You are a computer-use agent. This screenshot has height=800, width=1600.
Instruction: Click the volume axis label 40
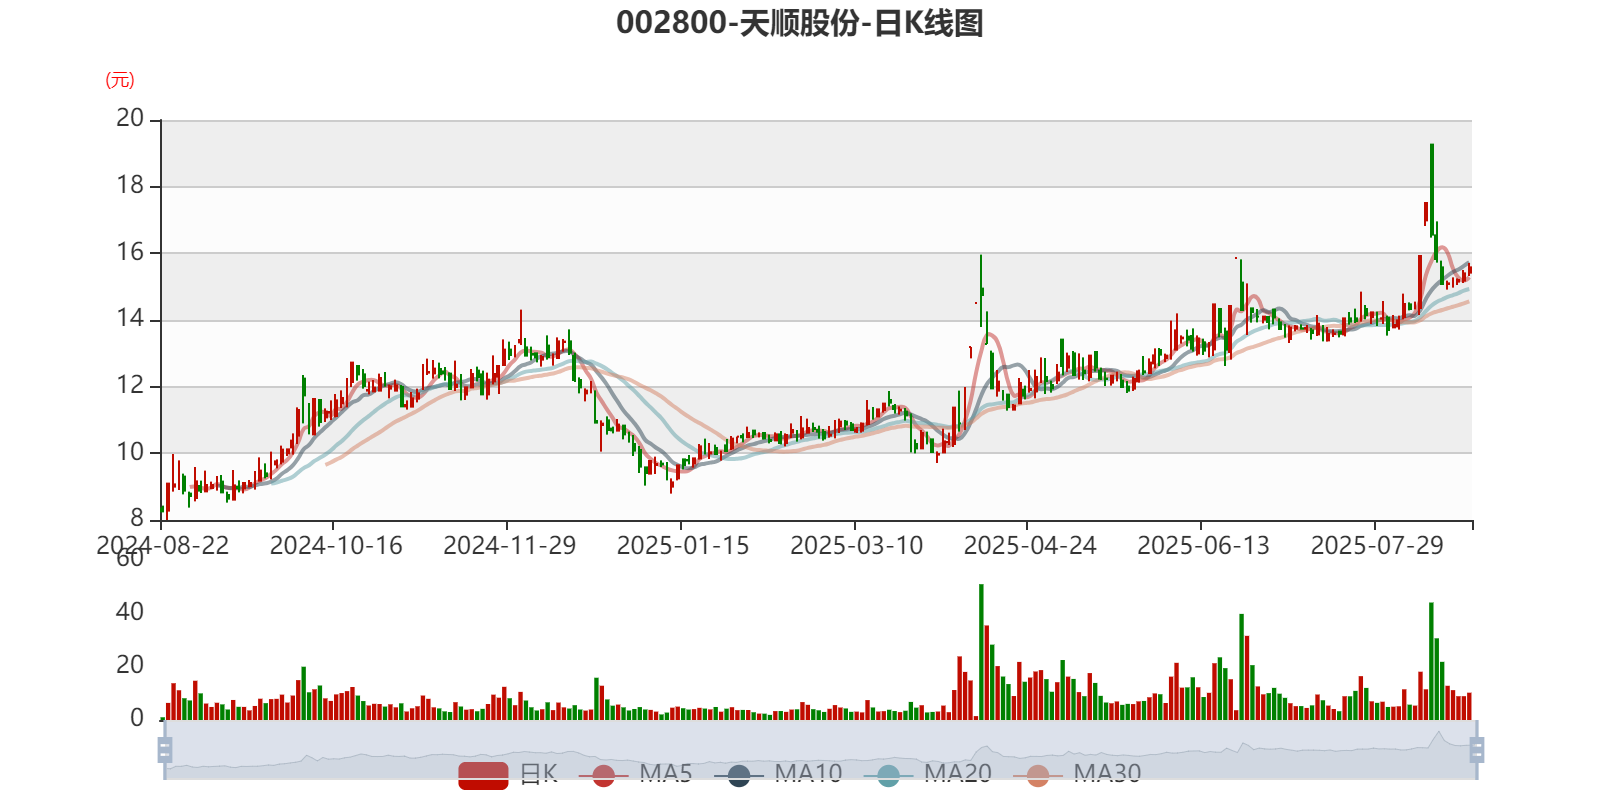130,612
